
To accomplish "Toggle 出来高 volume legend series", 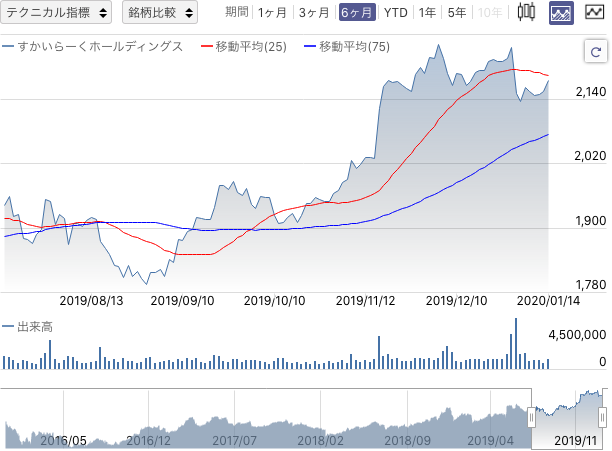I will click(27, 327).
